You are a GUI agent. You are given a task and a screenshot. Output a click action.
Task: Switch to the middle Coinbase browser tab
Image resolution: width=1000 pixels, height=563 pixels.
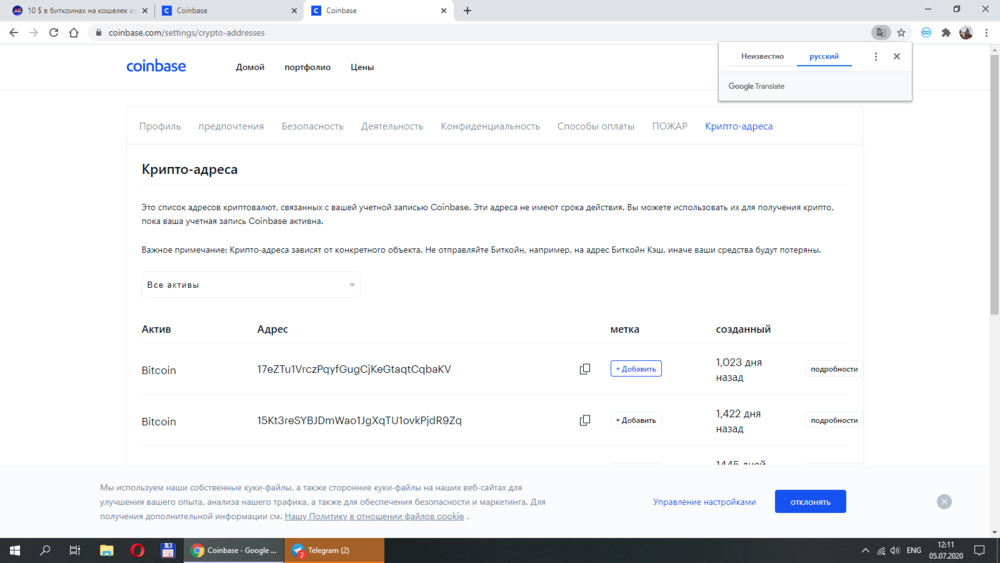click(228, 11)
